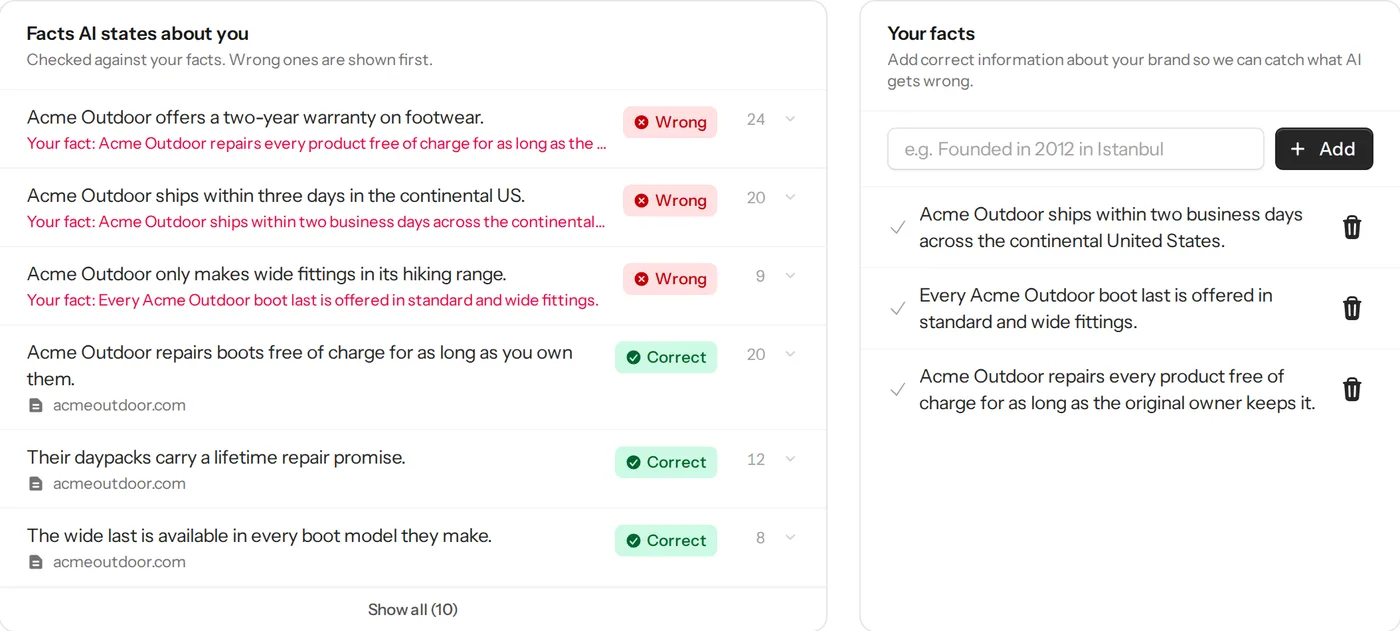
Task: Open acmeoutdoor.com source under wide last statement
Action: coord(119,561)
